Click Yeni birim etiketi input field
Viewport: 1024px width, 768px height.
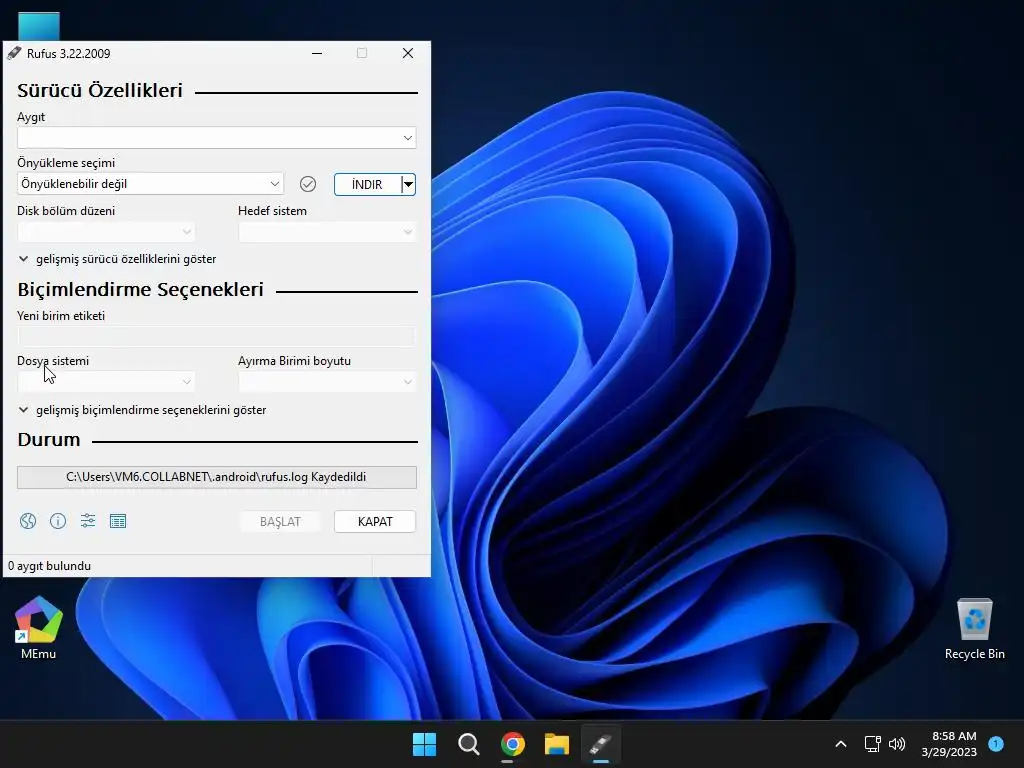click(x=216, y=336)
